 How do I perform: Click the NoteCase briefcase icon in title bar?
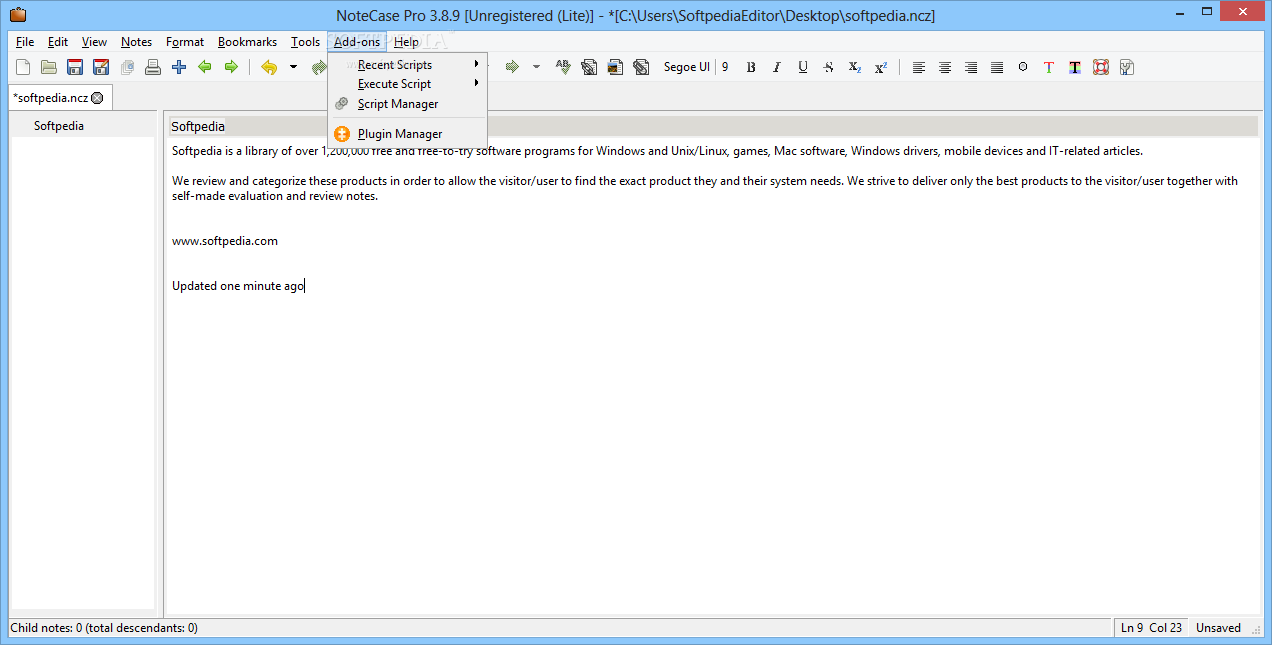click(x=17, y=15)
